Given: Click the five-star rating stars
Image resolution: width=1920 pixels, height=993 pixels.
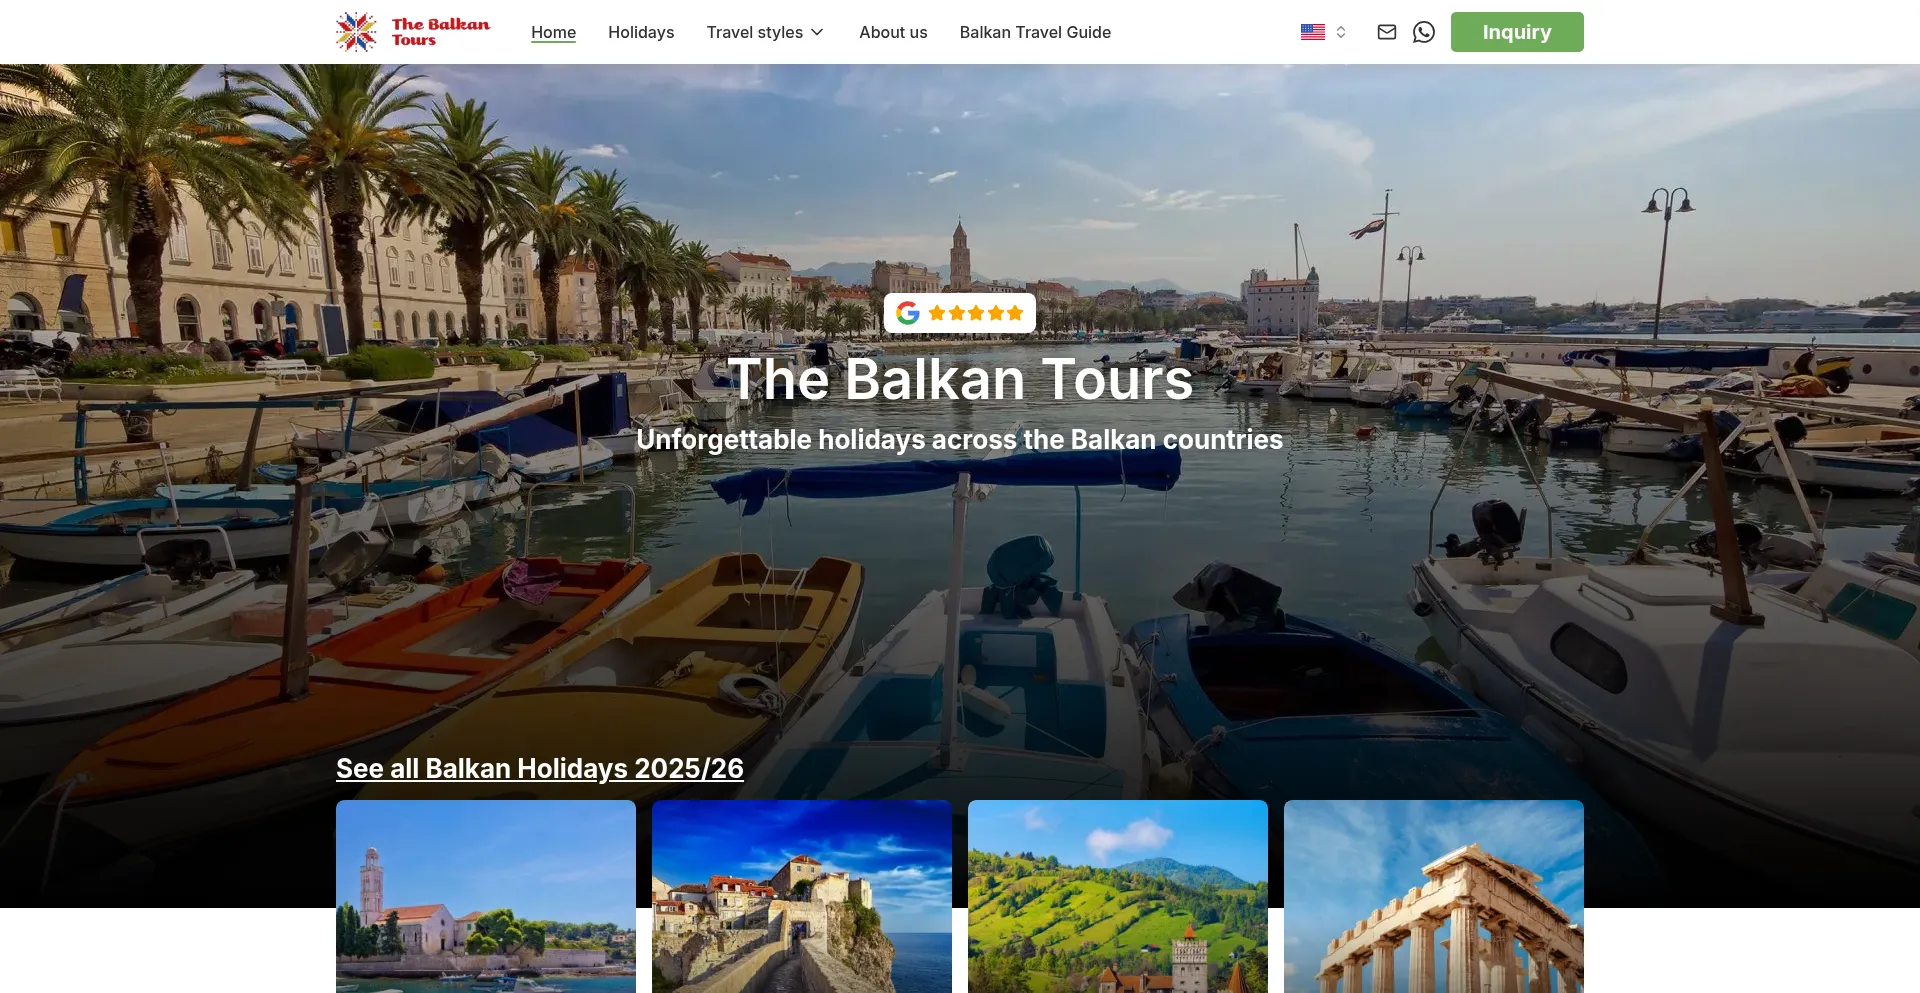Looking at the screenshot, I should click(x=976, y=313).
